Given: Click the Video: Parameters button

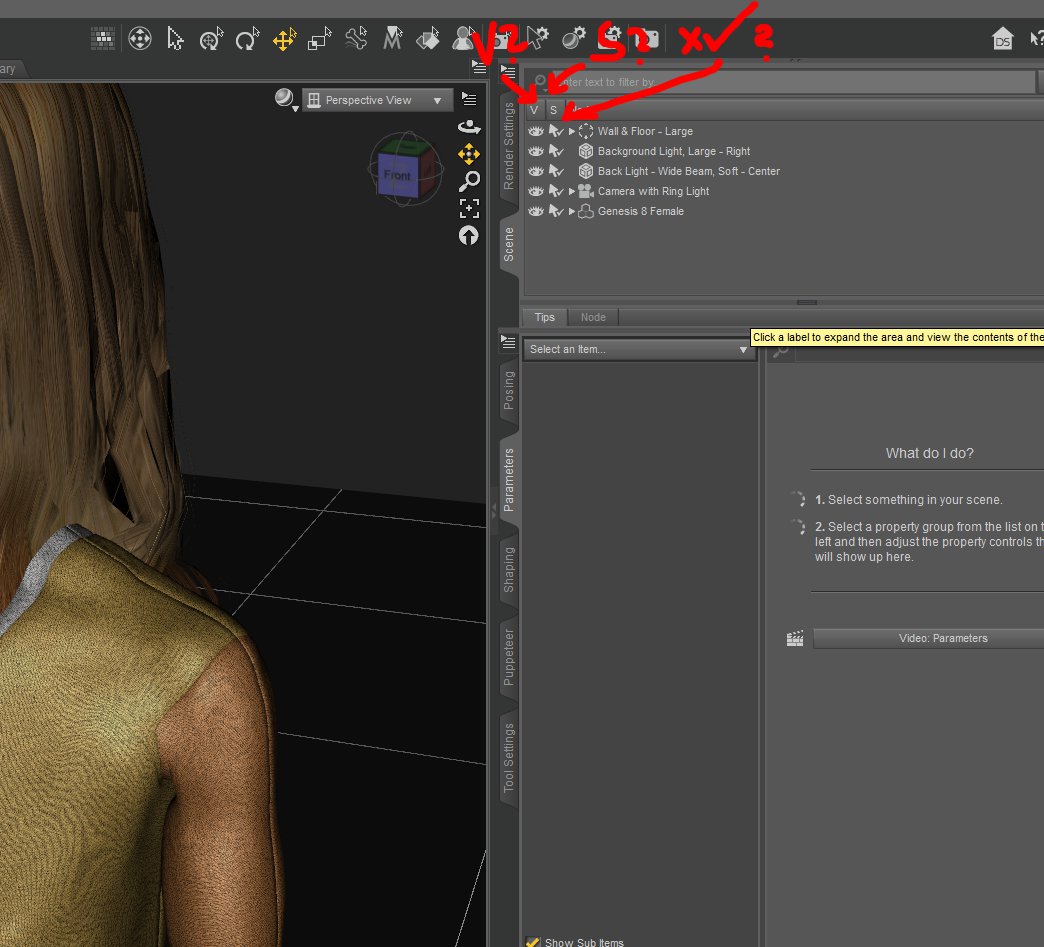Looking at the screenshot, I should [x=928, y=638].
